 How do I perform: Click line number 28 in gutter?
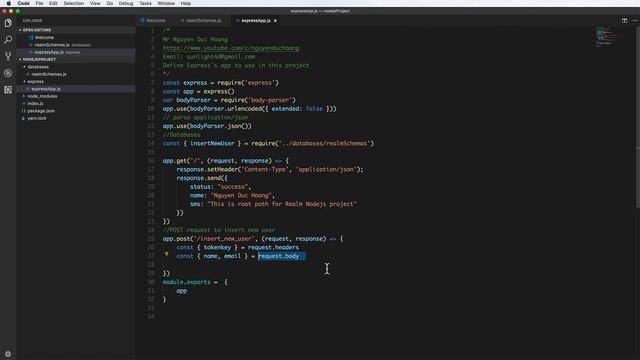coord(151,265)
